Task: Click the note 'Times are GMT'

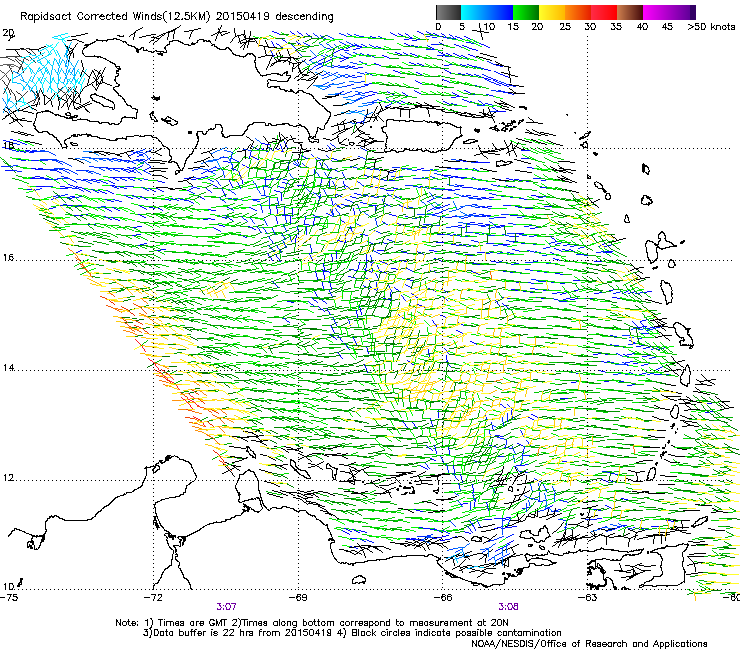Action: click(x=193, y=623)
